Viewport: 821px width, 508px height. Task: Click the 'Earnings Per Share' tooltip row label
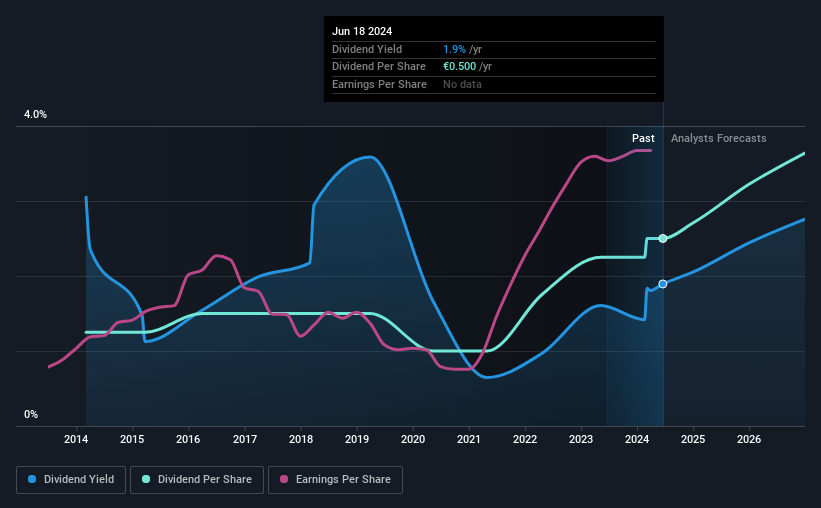pos(379,84)
